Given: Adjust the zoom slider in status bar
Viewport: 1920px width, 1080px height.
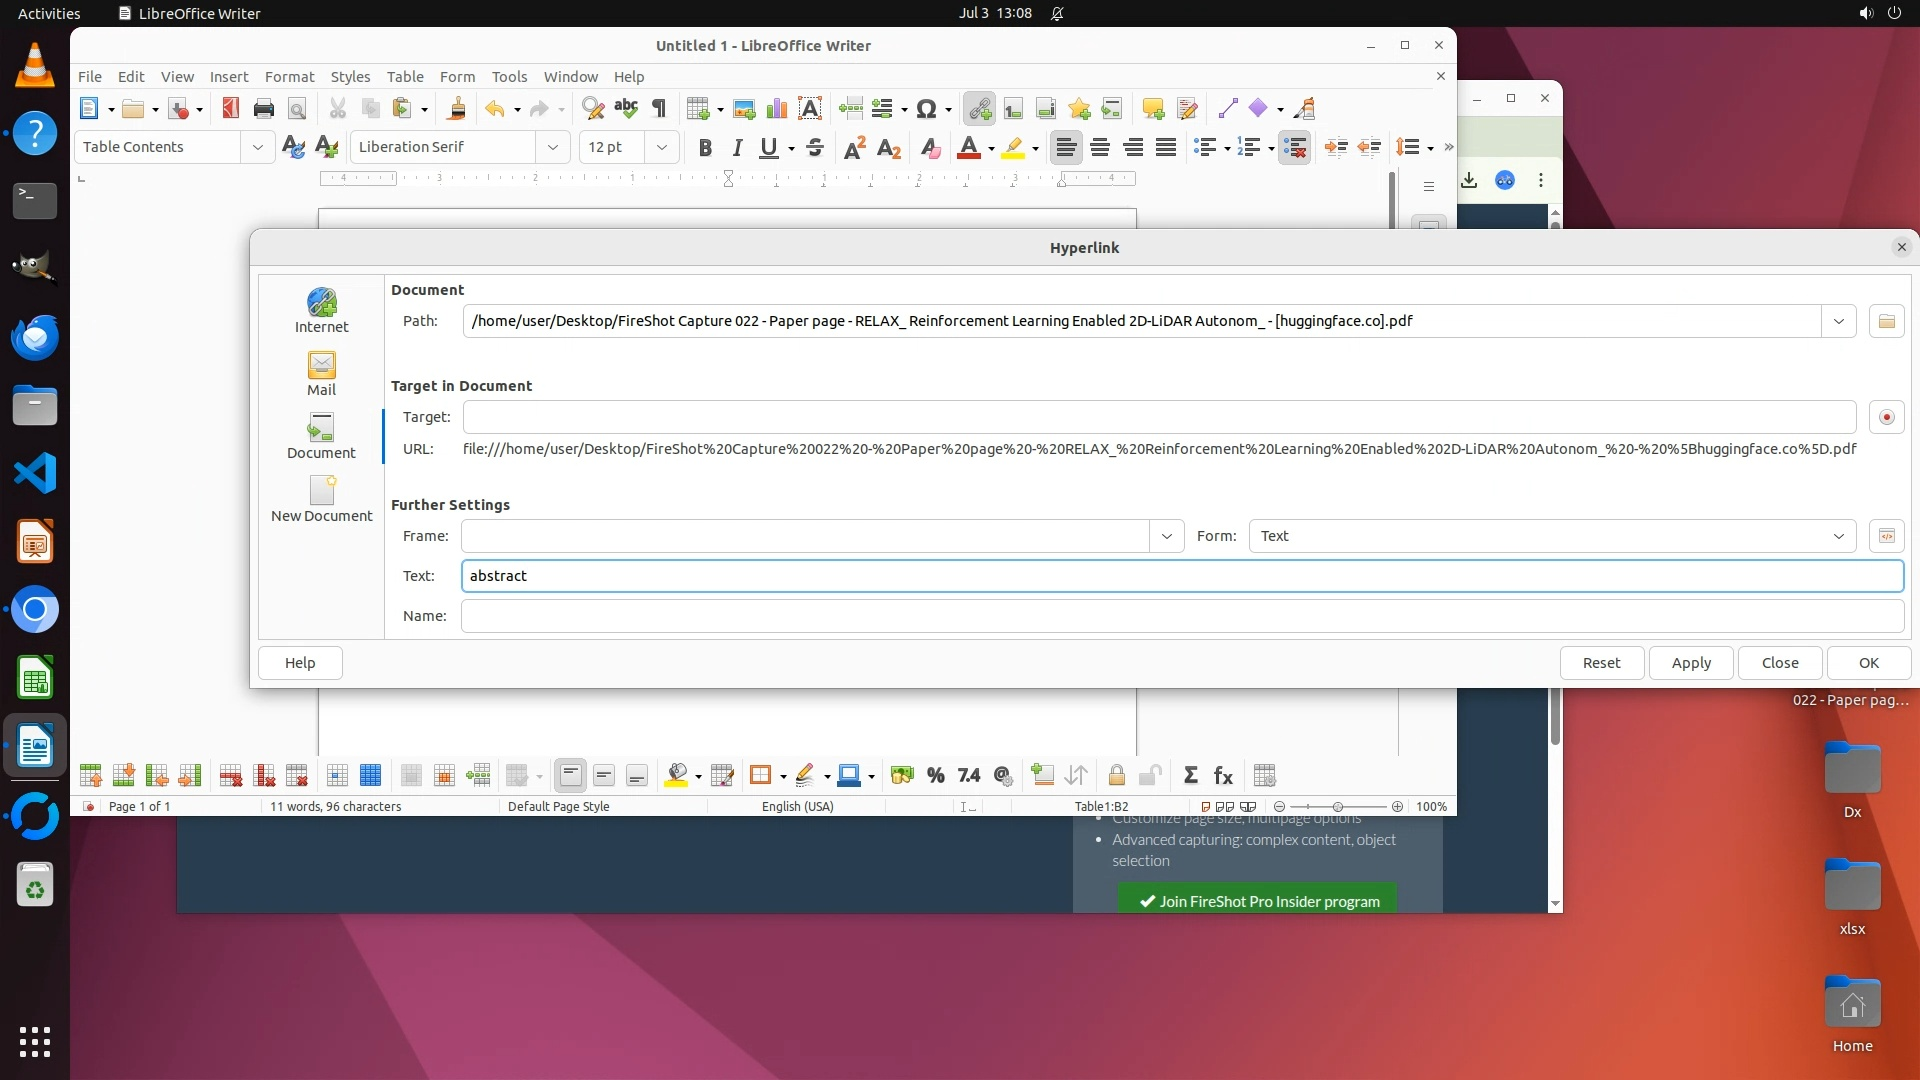Looking at the screenshot, I should point(1337,806).
